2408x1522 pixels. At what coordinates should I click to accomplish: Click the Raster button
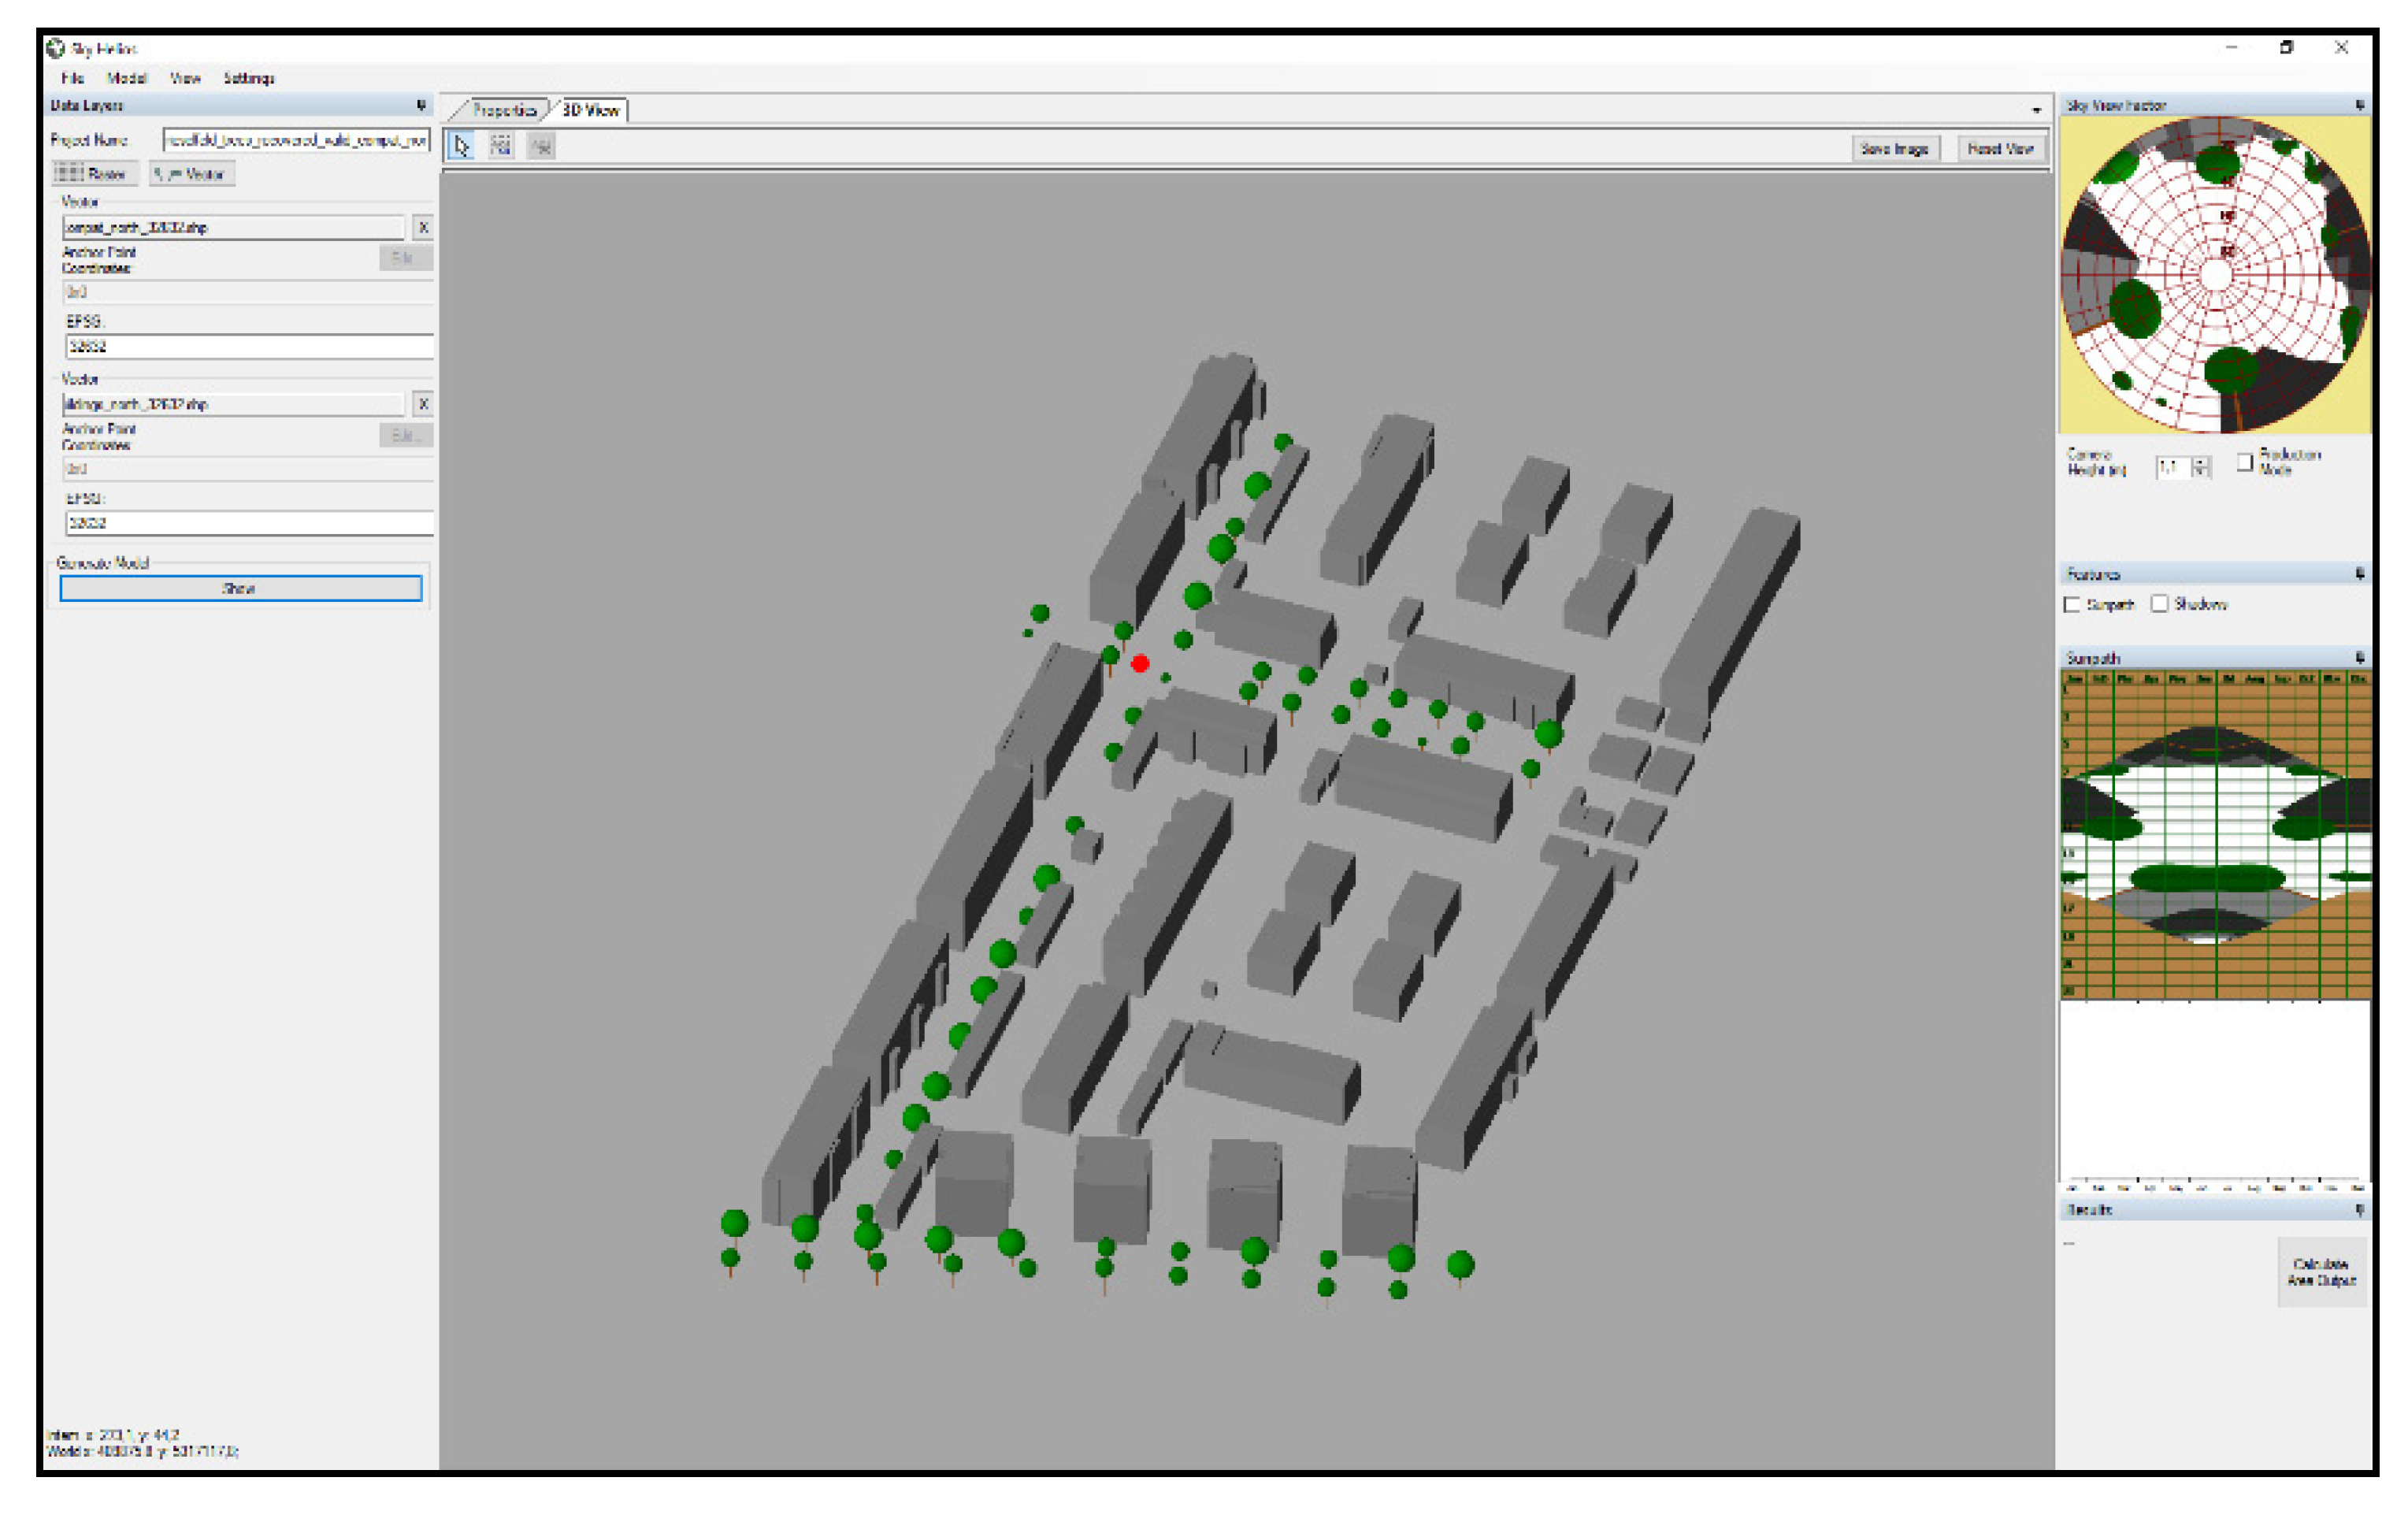click(95, 174)
